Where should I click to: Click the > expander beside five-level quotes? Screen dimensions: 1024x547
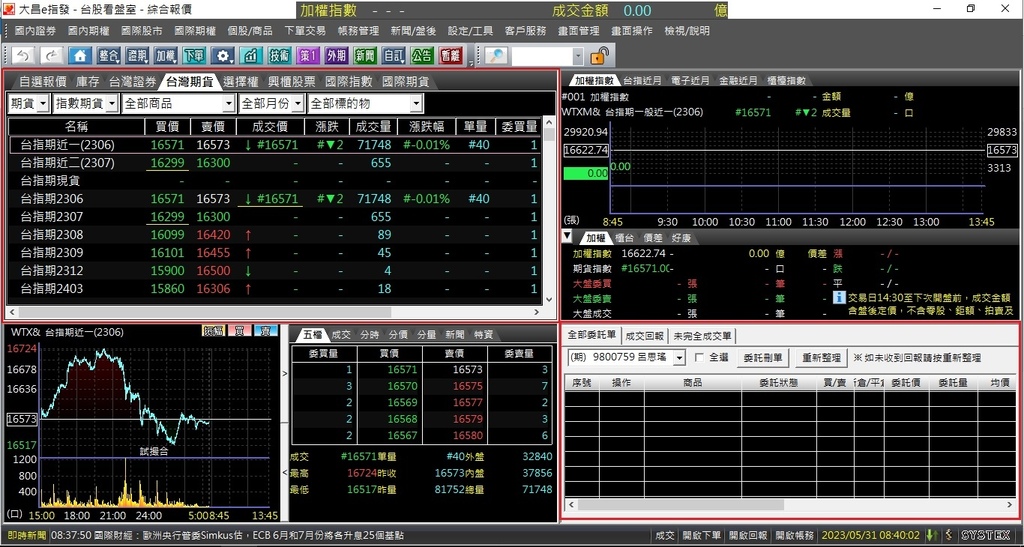click(x=285, y=373)
